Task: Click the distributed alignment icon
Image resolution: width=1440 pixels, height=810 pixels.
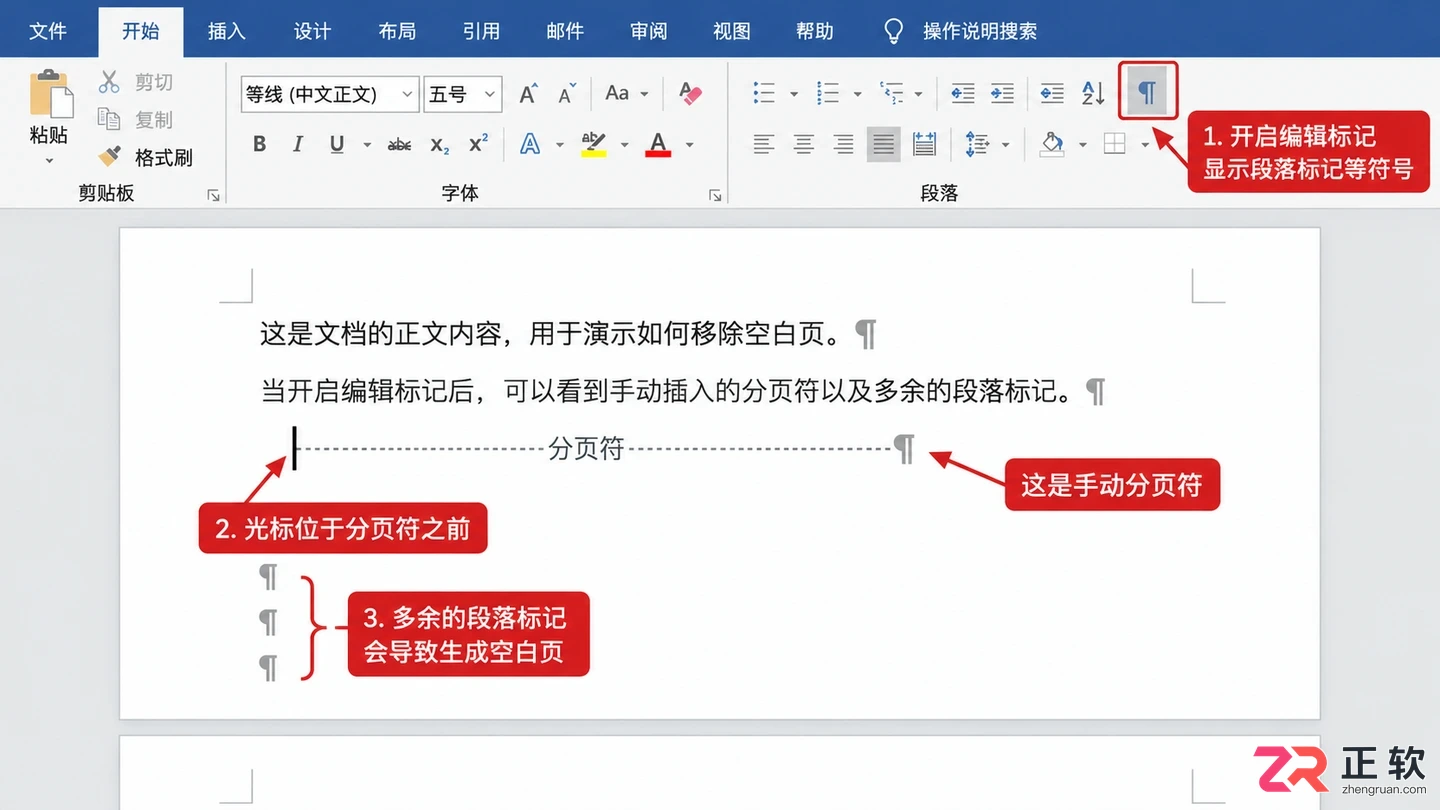Action: pyautogui.click(x=924, y=144)
